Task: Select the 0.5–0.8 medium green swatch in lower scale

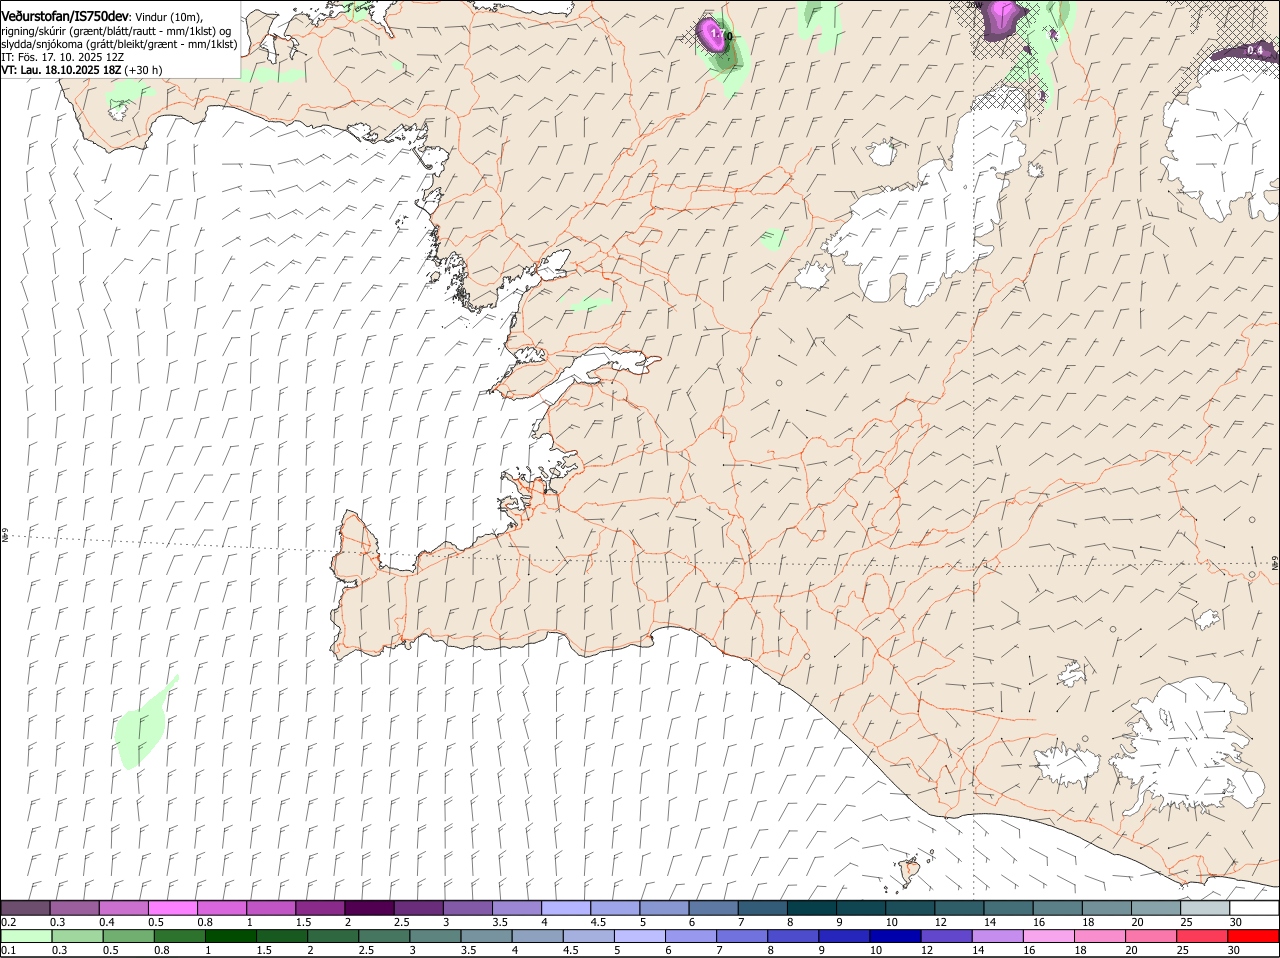Action: click(128, 936)
